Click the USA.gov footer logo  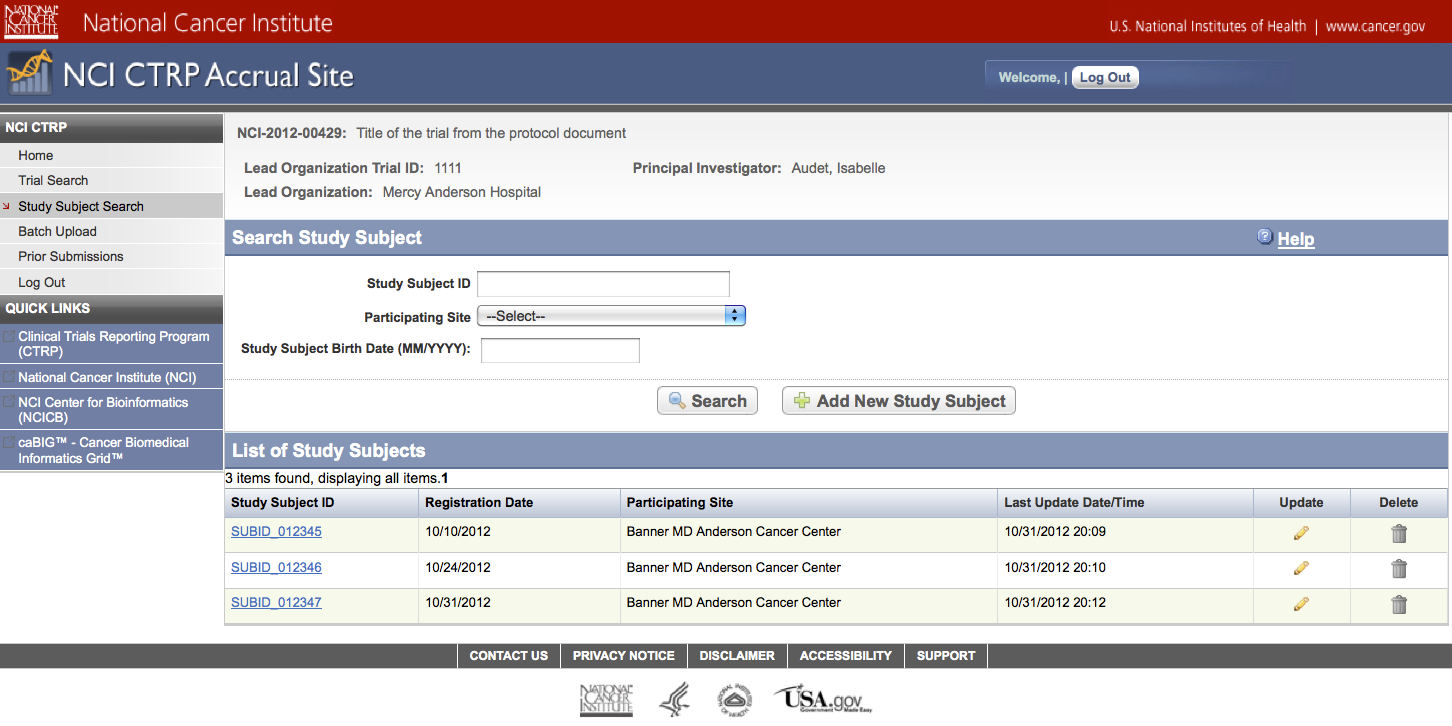[x=822, y=699]
